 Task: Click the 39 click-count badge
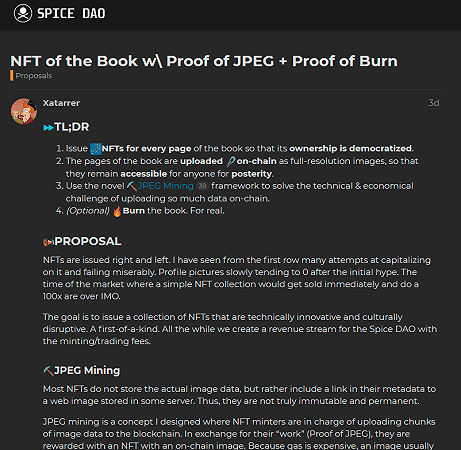tap(202, 186)
